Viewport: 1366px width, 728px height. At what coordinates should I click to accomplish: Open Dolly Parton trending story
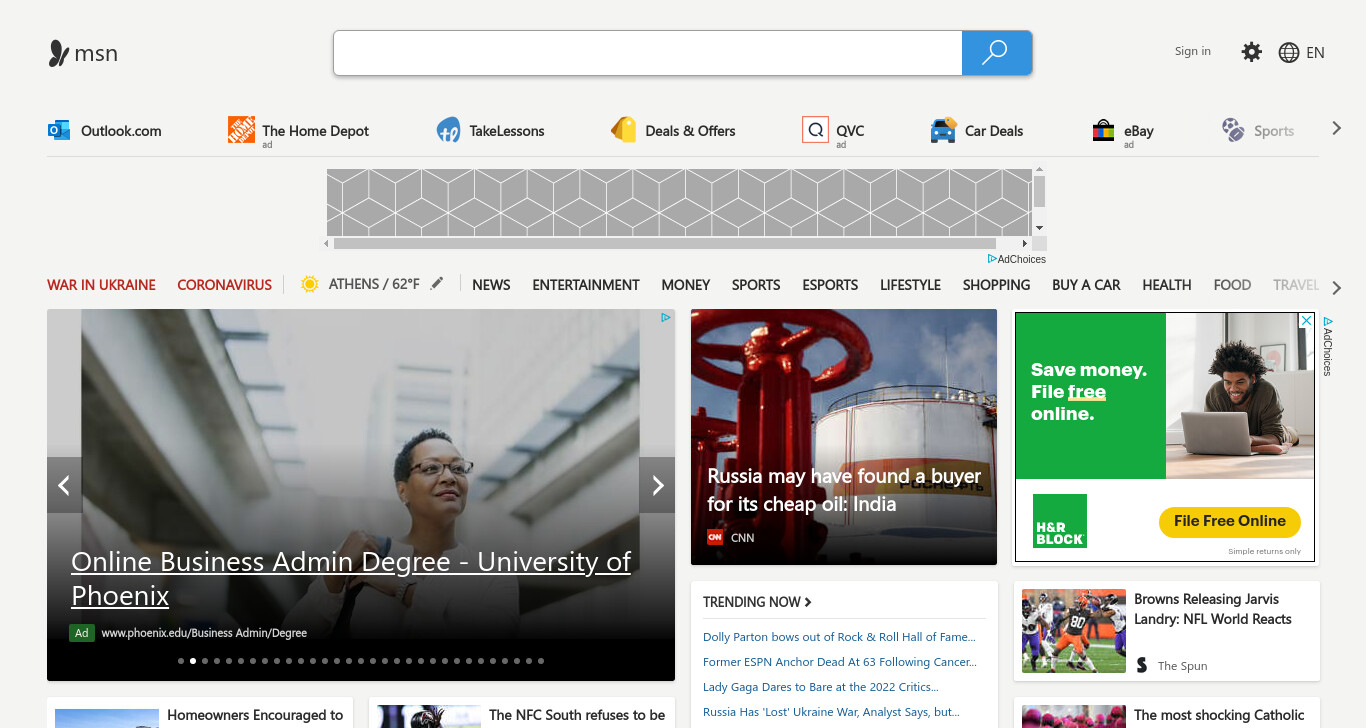click(839, 637)
